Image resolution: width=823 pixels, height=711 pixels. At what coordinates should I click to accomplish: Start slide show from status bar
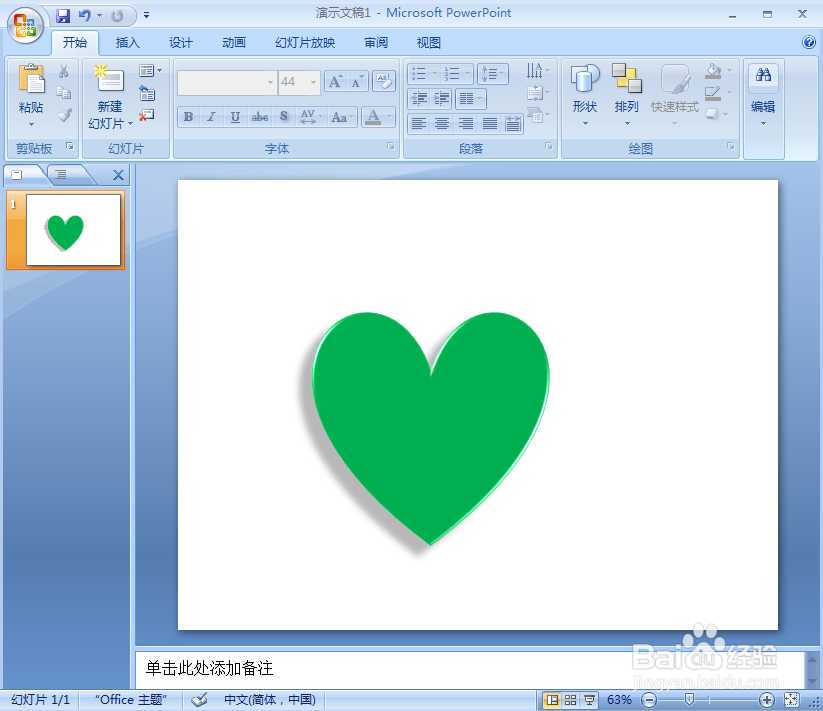589,699
